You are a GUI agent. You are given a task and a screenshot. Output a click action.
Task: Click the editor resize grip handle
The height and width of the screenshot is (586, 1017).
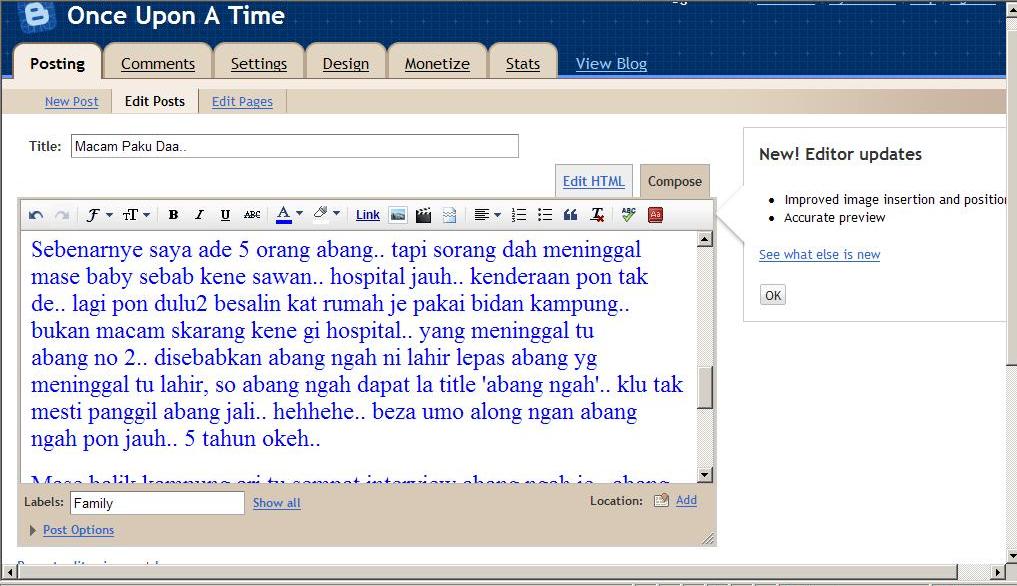[x=708, y=538]
